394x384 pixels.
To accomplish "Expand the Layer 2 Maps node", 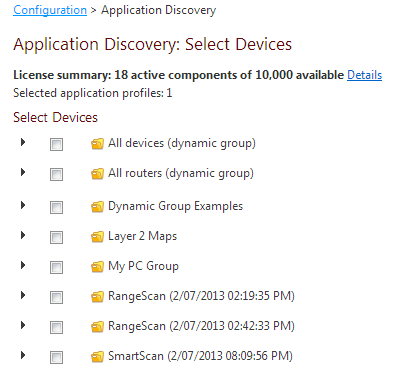I will click(23, 235).
